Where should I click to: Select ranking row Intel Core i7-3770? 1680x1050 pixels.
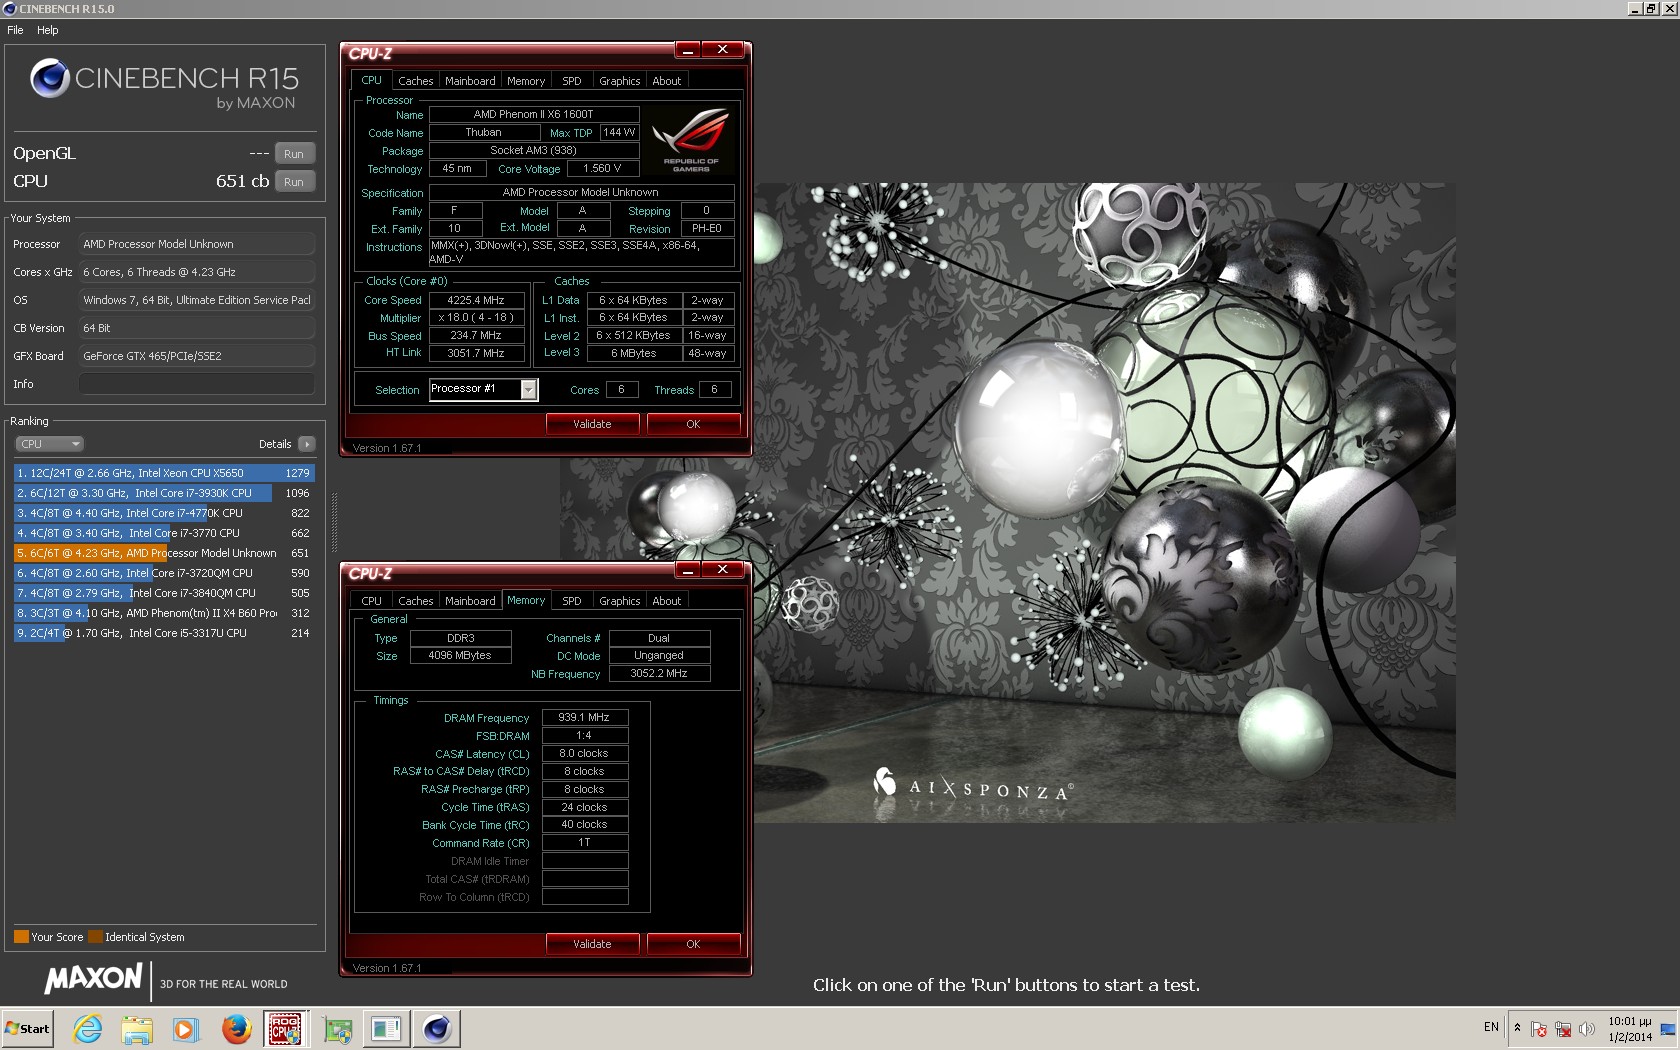[164, 533]
